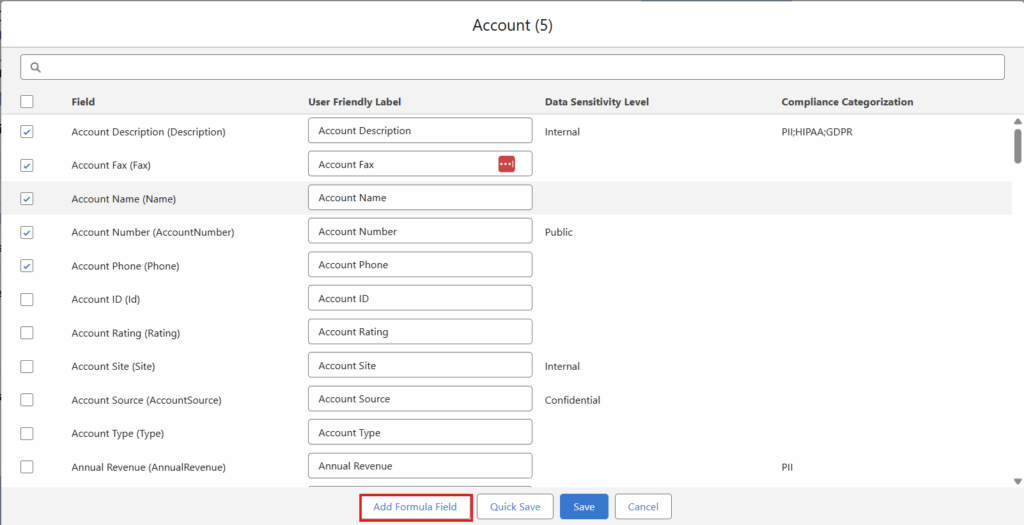Toggle the select-all checkbox in header
The width and height of the screenshot is (1024, 525).
(27, 102)
